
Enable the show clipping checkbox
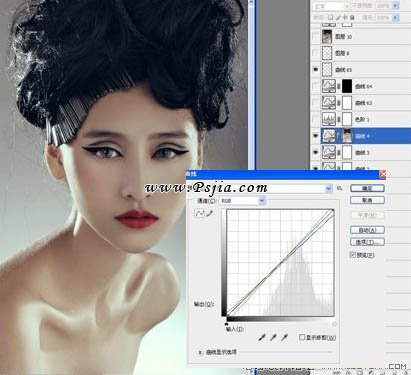coord(302,337)
